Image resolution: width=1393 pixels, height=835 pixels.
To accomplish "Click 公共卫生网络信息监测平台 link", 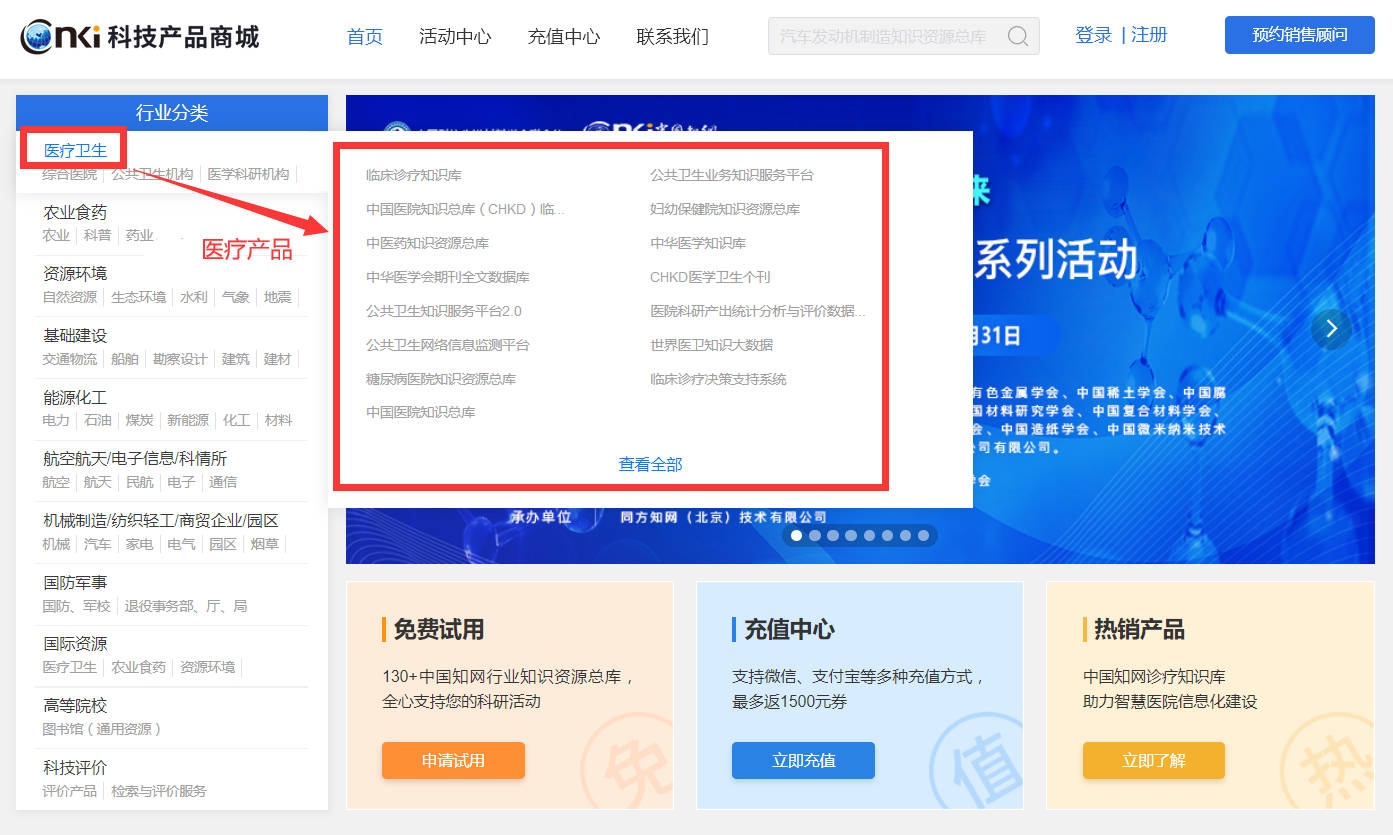I will pos(448,345).
